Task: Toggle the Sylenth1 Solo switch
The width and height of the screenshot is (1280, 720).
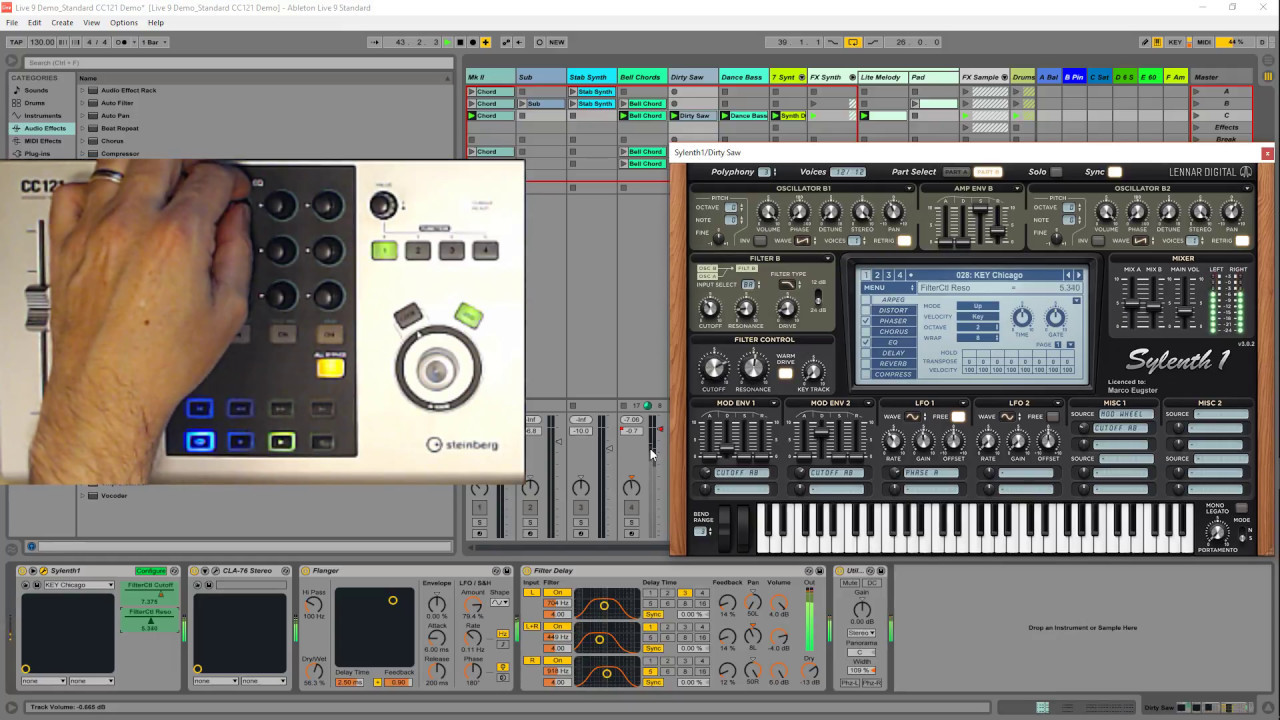Action: point(1056,172)
